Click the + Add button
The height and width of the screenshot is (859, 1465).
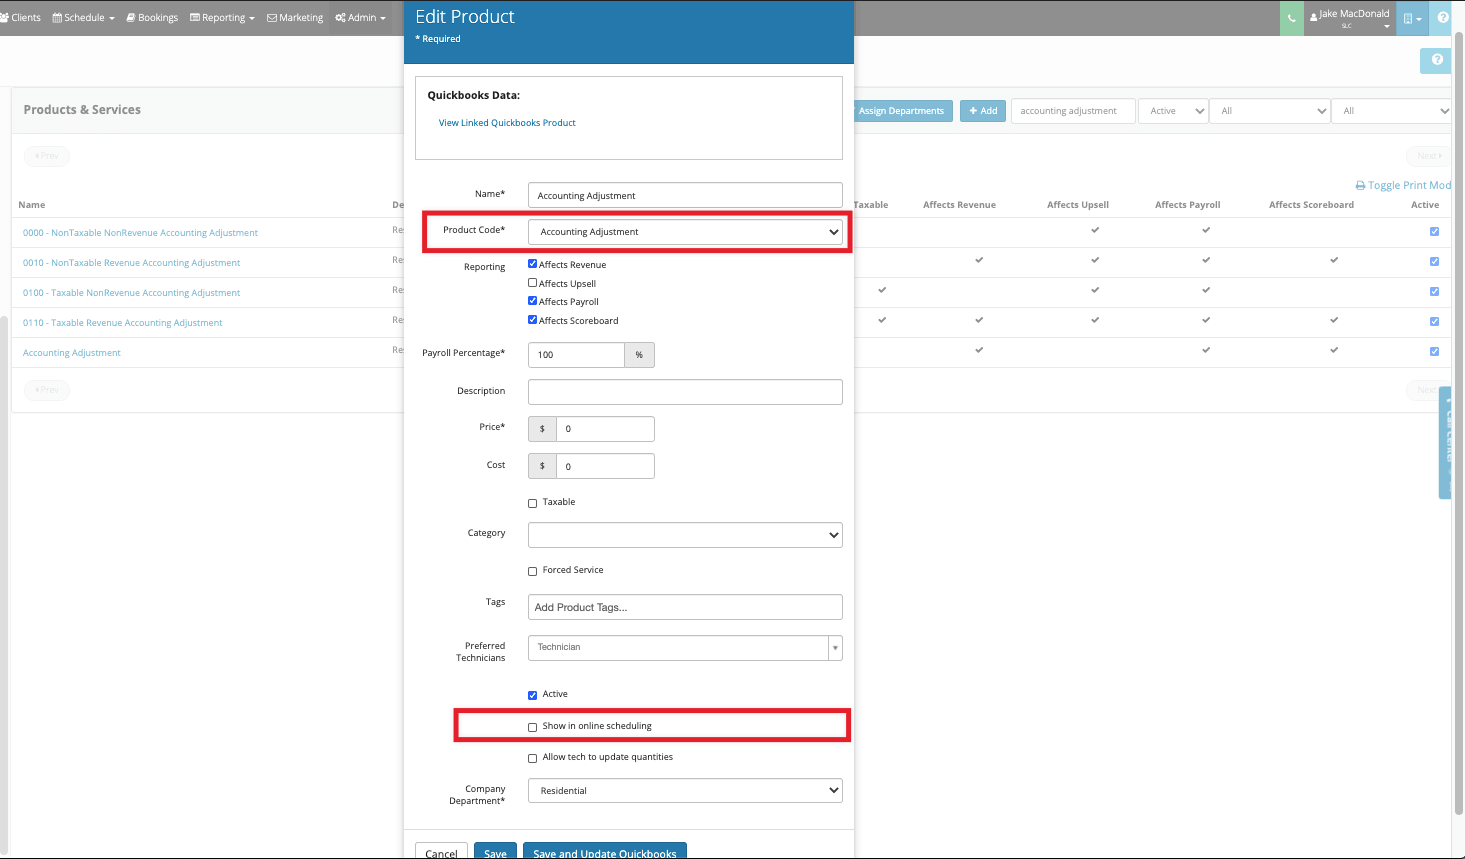coord(983,111)
